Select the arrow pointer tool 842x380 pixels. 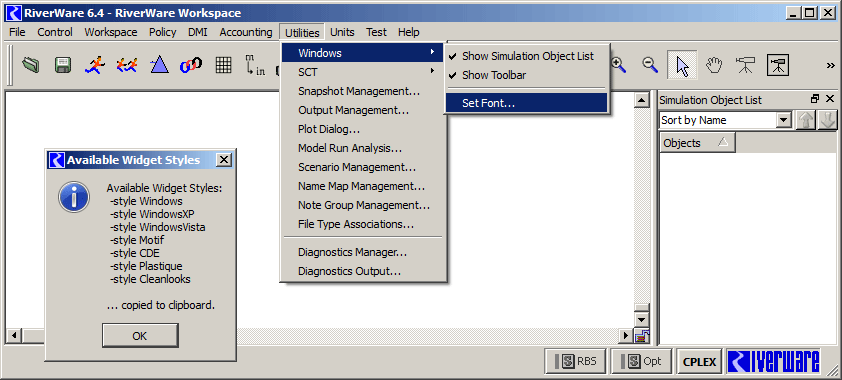click(682, 65)
